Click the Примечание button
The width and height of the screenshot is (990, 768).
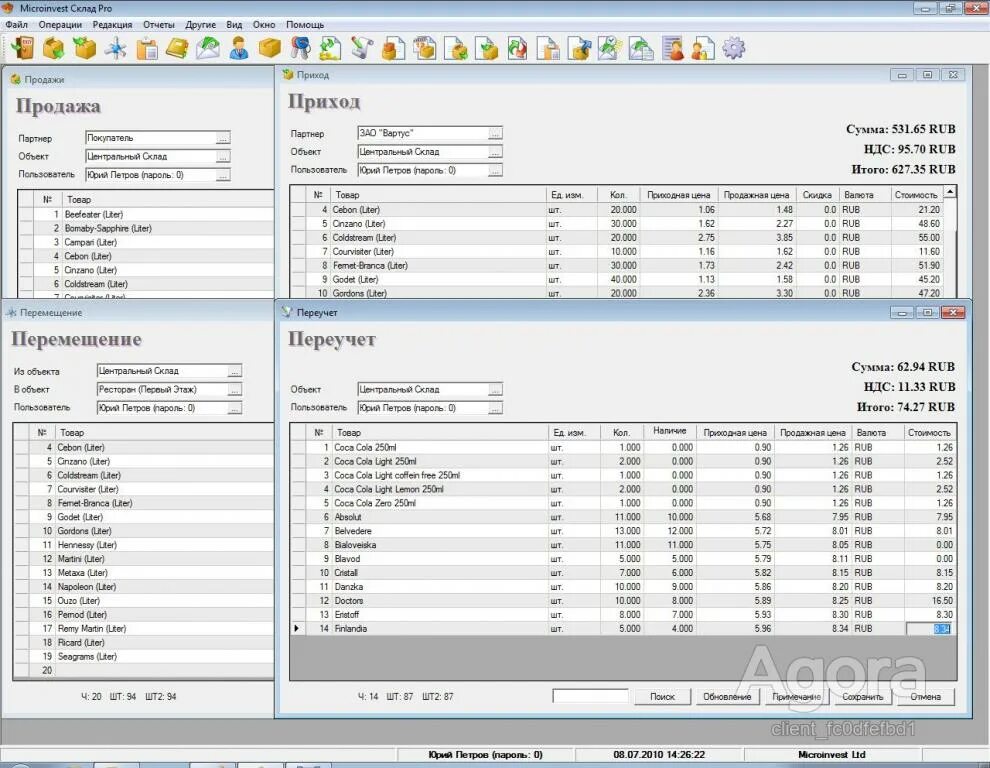click(x=796, y=697)
